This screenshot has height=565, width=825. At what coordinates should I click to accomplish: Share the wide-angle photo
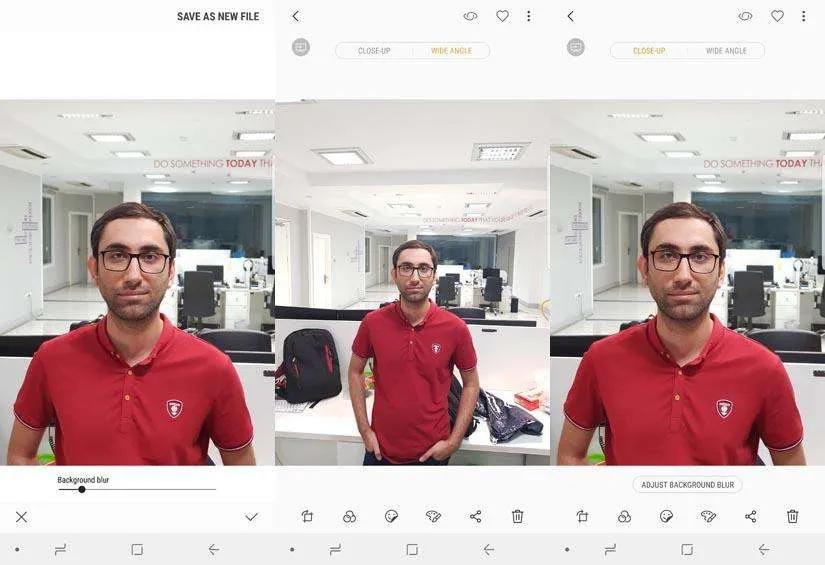475,516
